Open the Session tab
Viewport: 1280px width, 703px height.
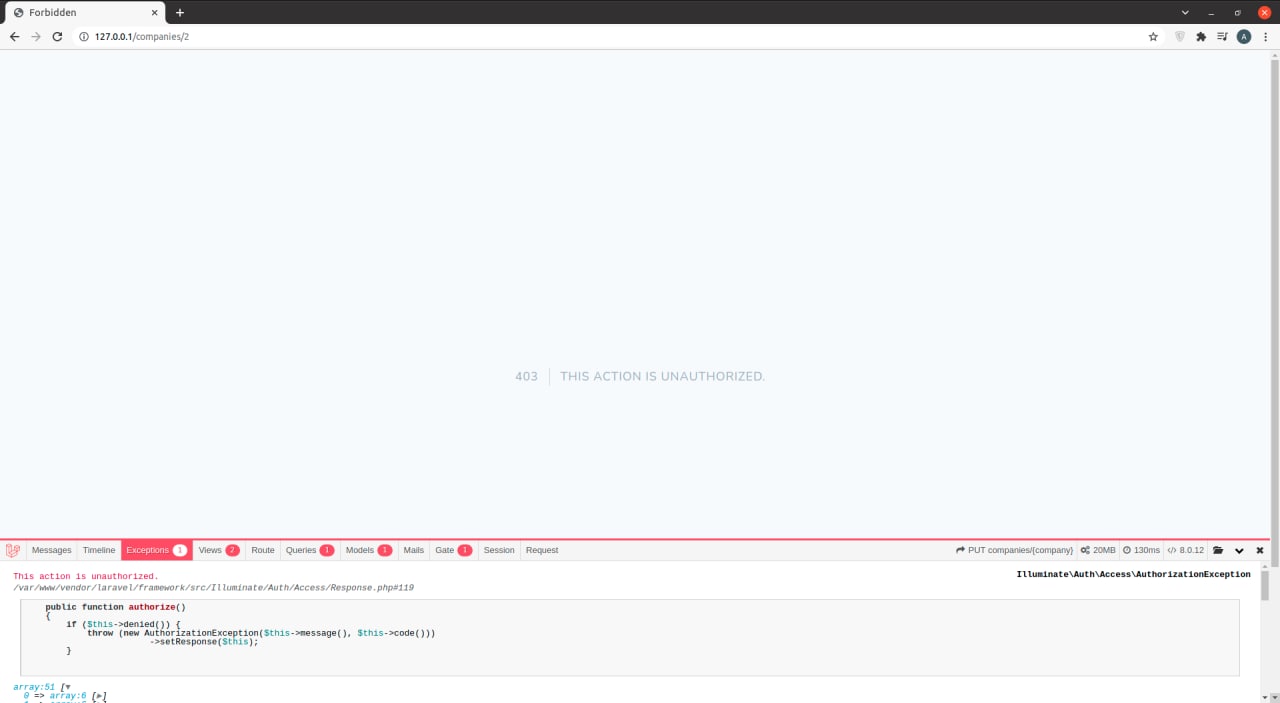[x=499, y=550]
